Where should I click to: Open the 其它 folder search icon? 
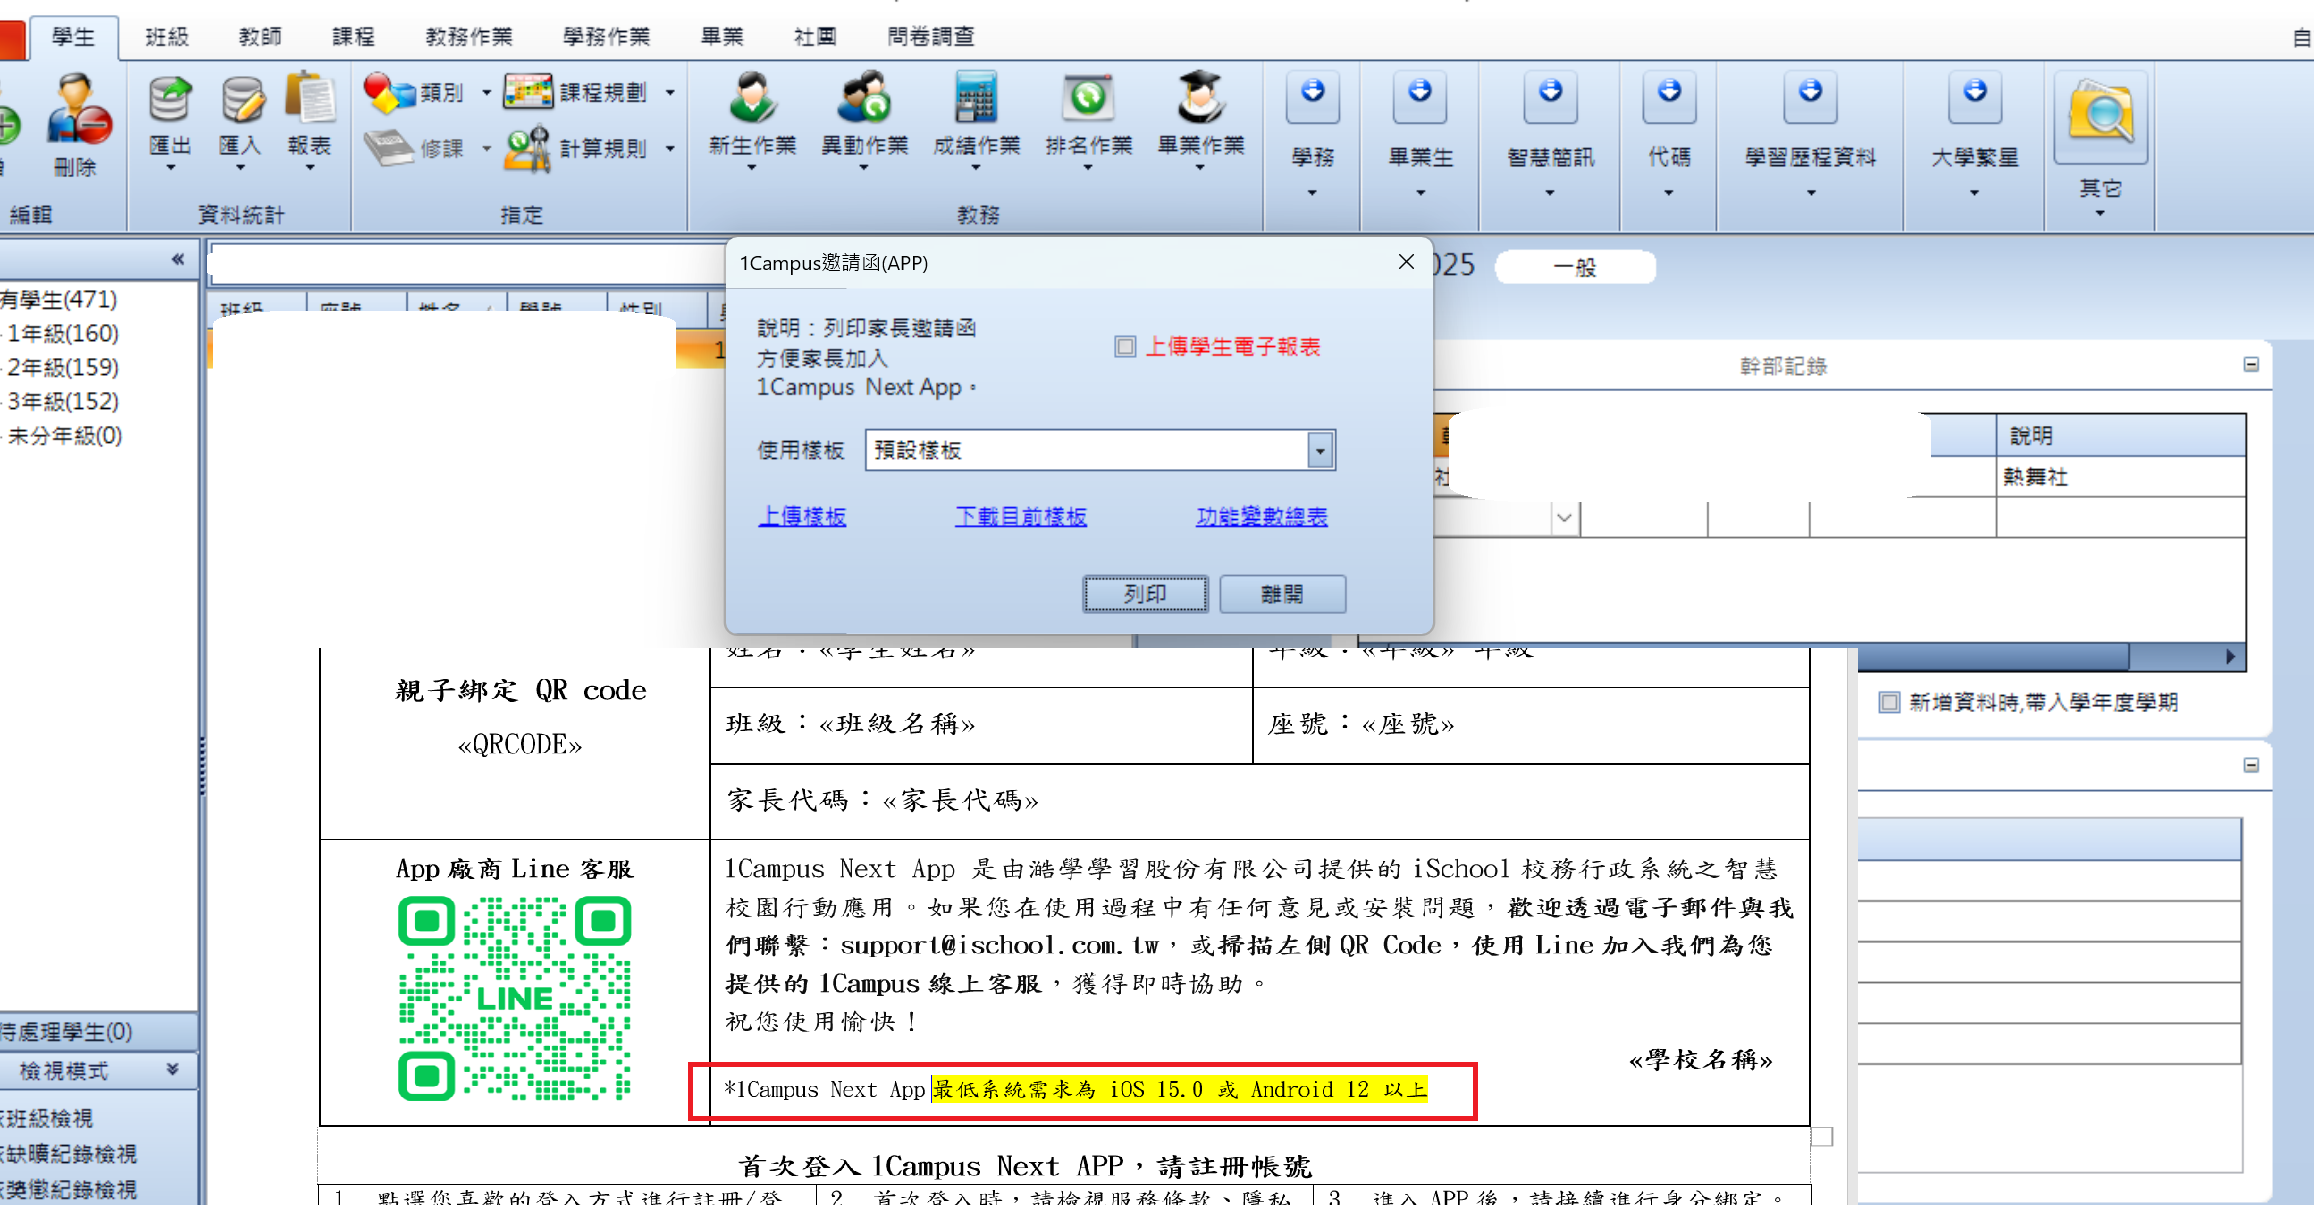[2101, 116]
